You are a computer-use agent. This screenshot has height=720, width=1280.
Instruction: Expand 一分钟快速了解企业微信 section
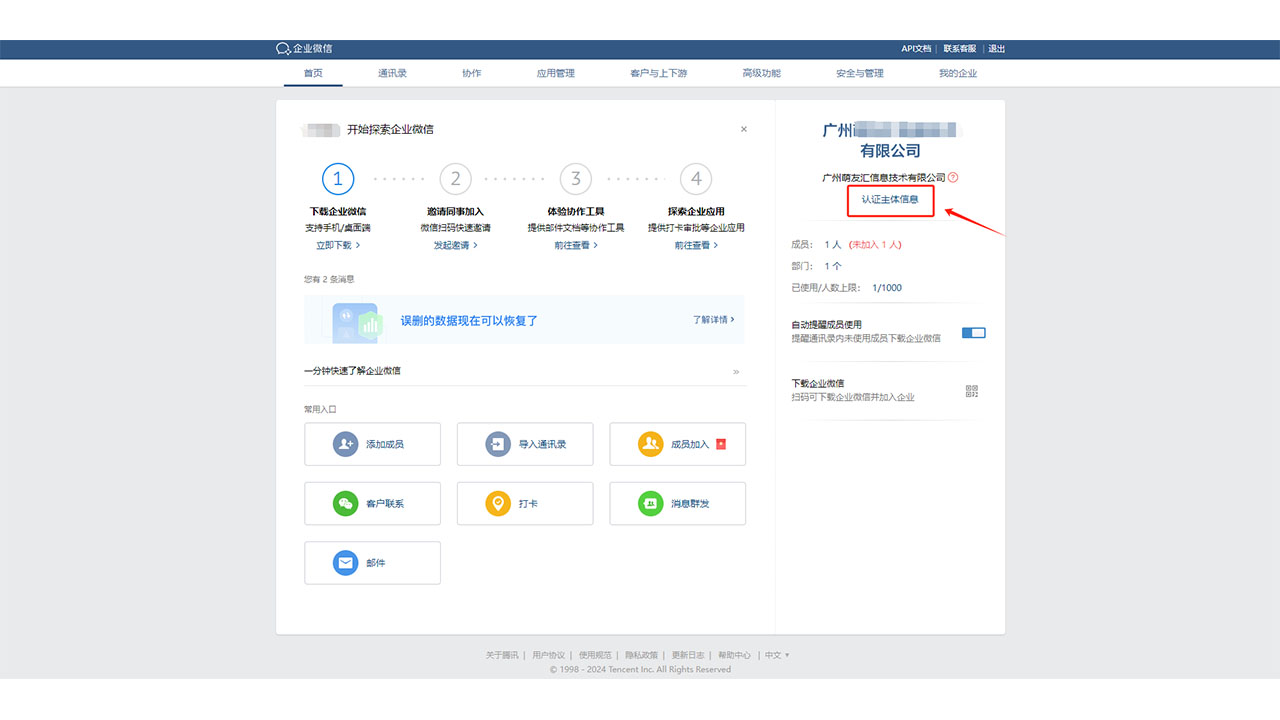point(736,372)
